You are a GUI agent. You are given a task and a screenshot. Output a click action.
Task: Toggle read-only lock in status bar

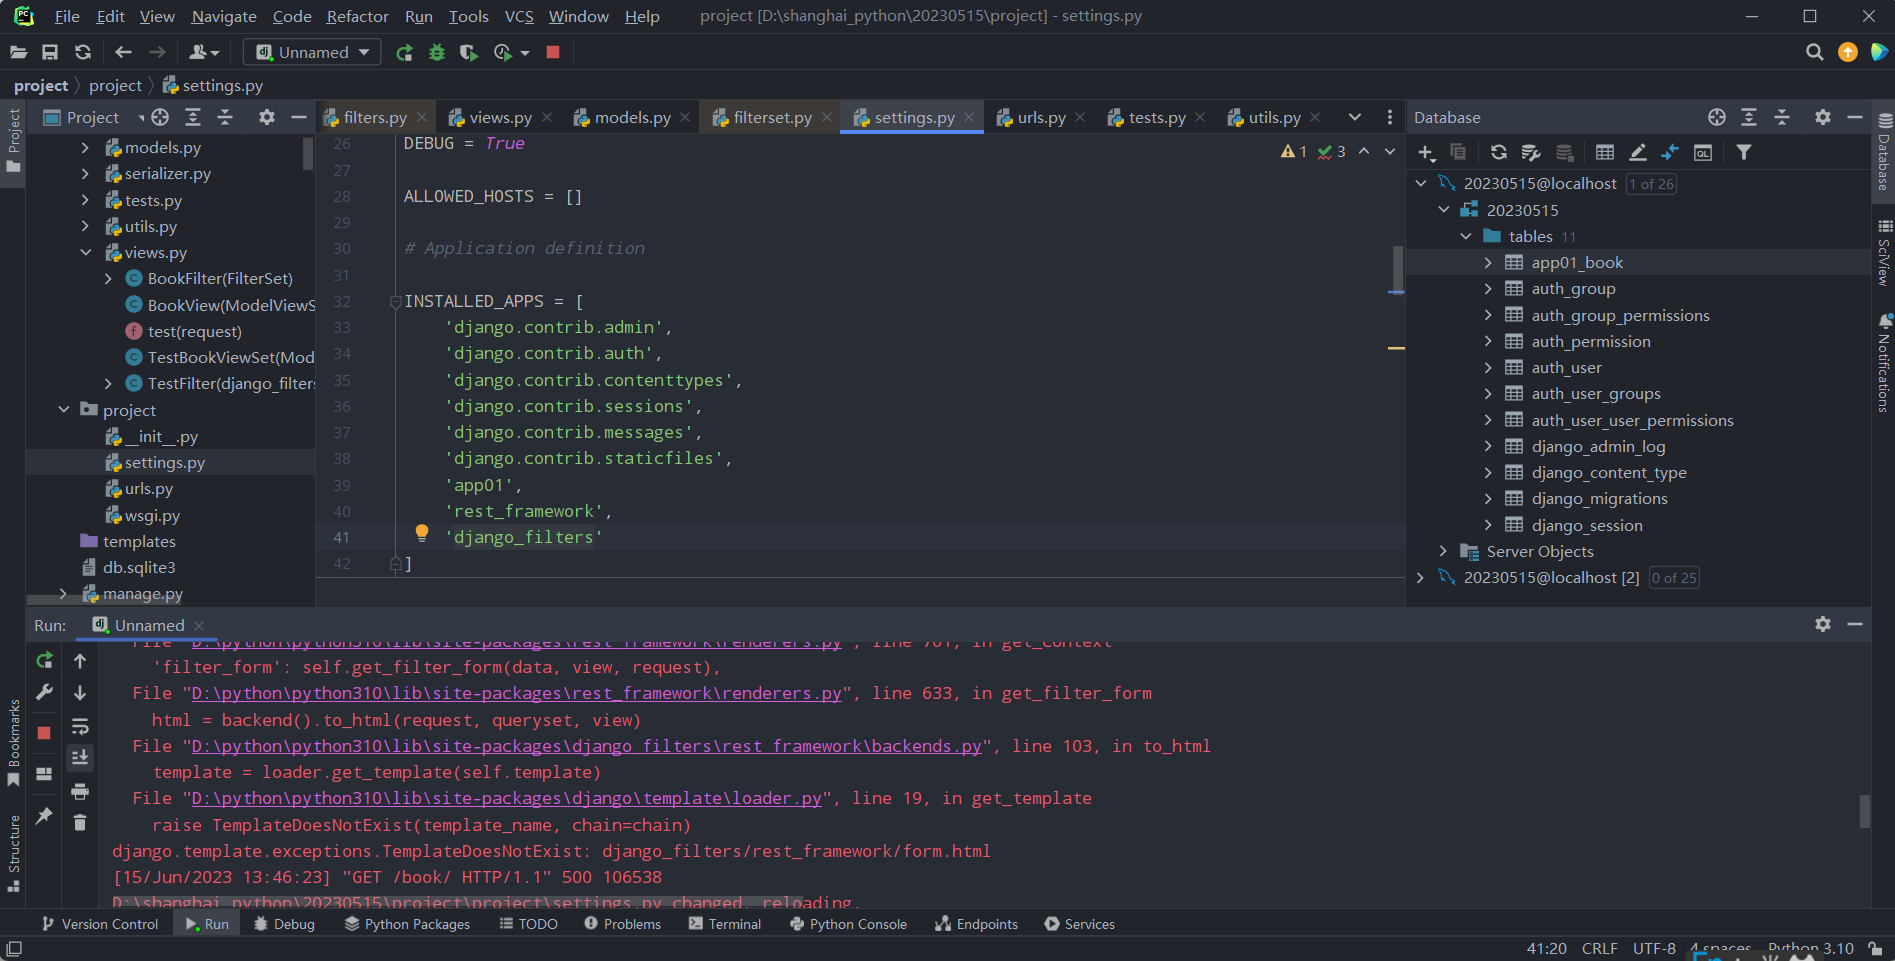click(x=1875, y=948)
